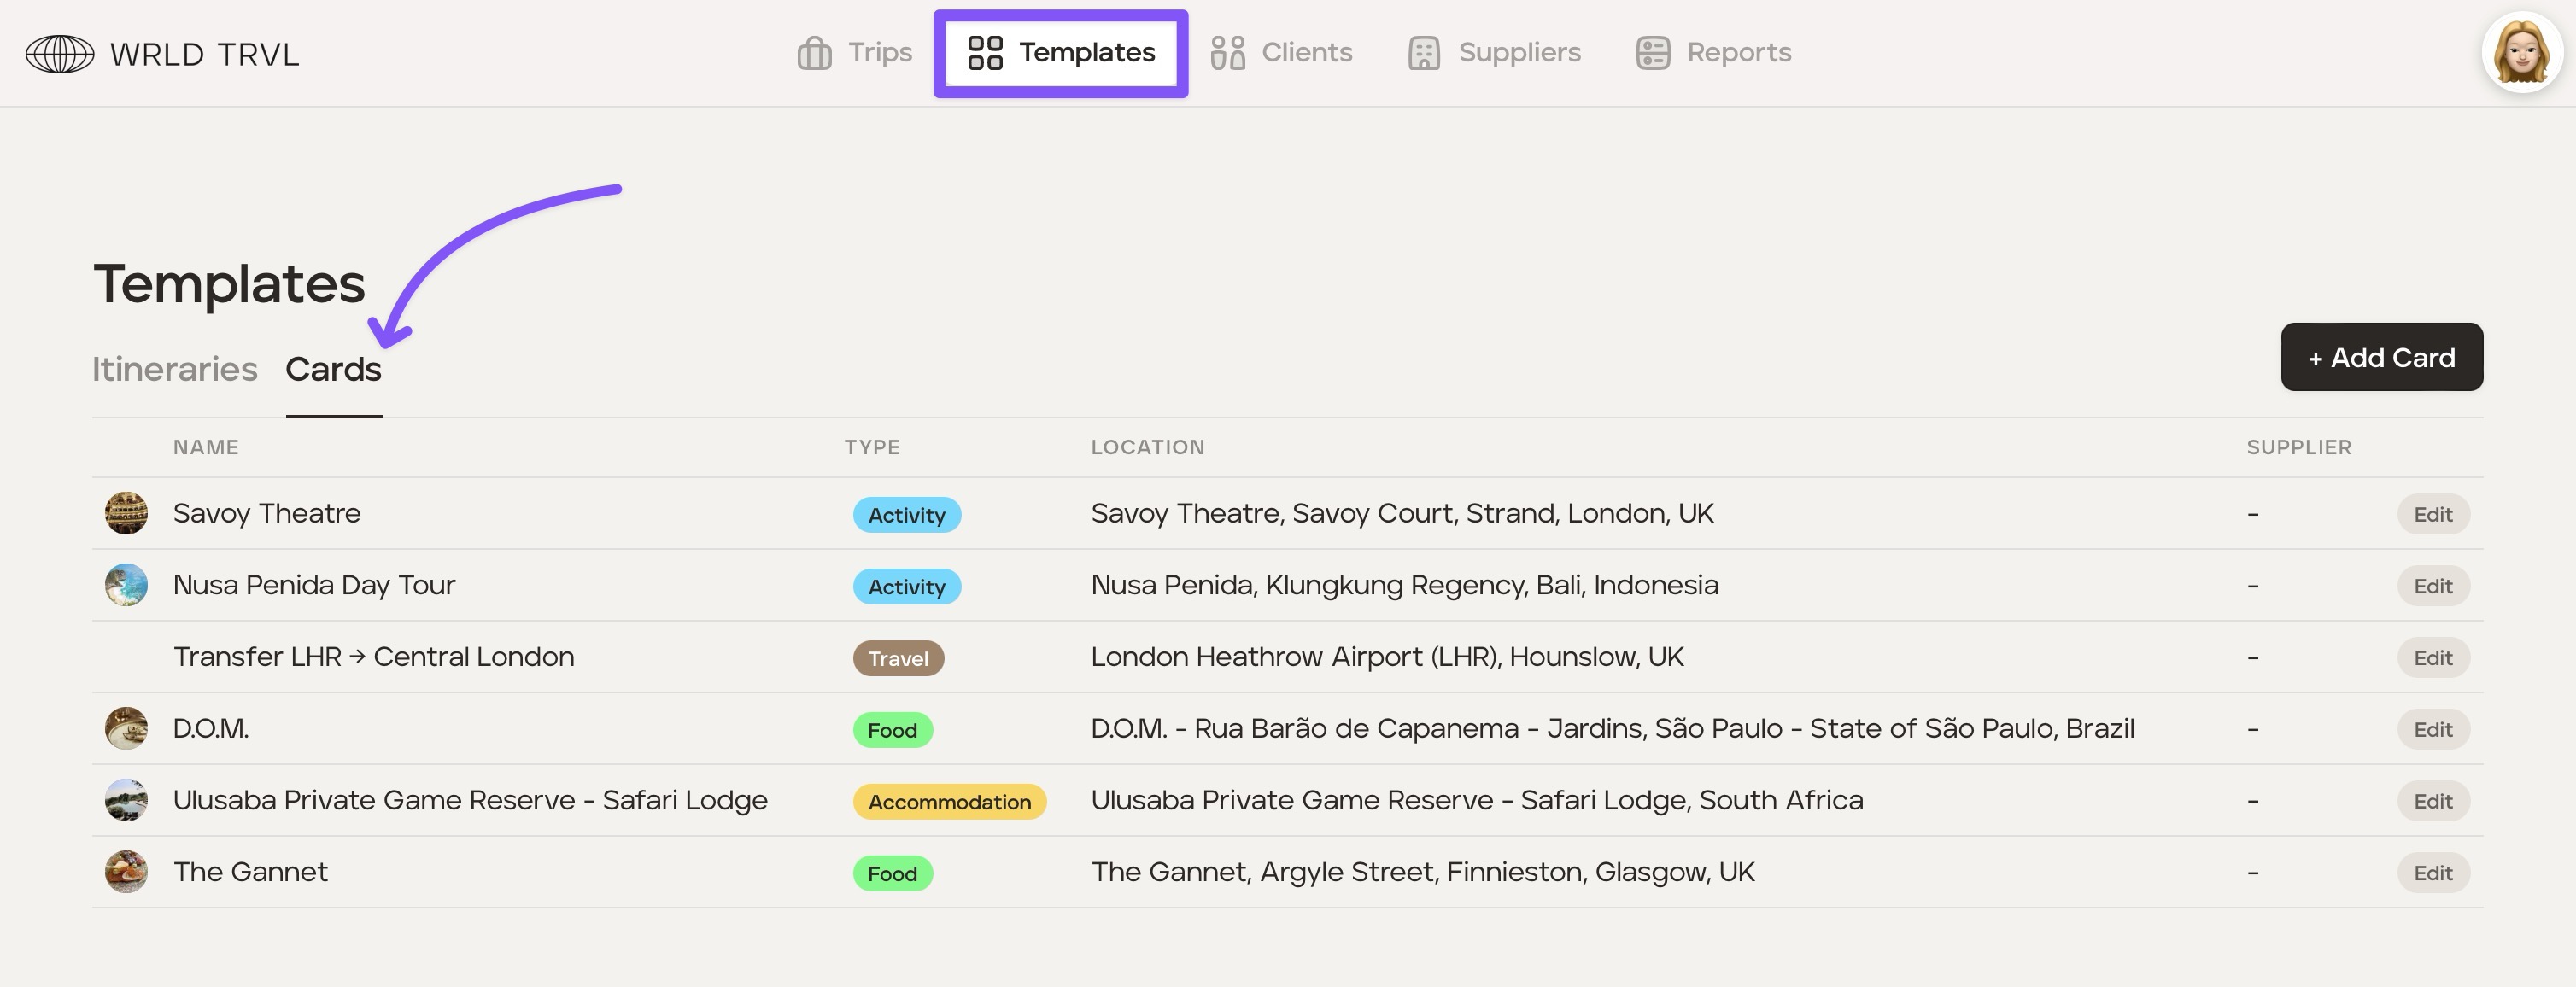The image size is (2576, 987).
Task: Click the WRLD TRVL globe logo icon
Action: click(60, 54)
